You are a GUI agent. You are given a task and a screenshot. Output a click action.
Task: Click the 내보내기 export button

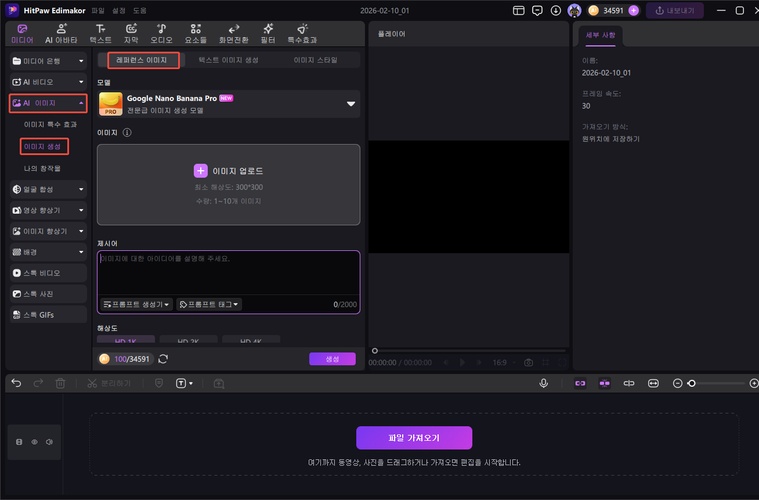(674, 10)
